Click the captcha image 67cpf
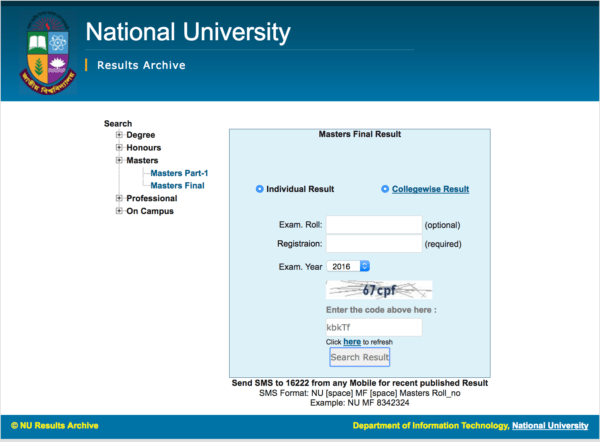Viewport: 600px width, 442px height. (379, 290)
